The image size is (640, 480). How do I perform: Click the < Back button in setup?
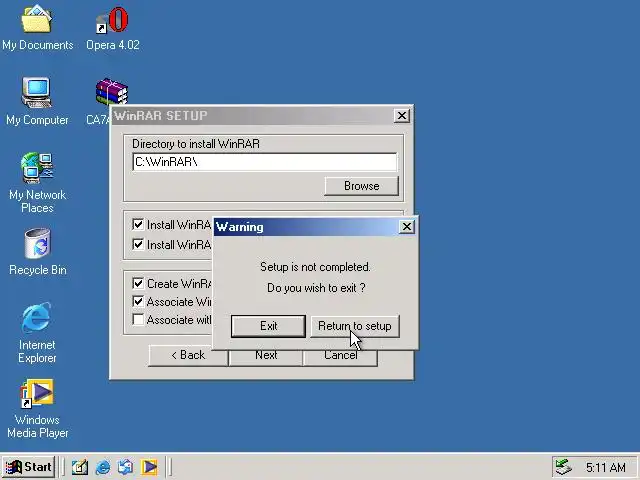point(188,355)
